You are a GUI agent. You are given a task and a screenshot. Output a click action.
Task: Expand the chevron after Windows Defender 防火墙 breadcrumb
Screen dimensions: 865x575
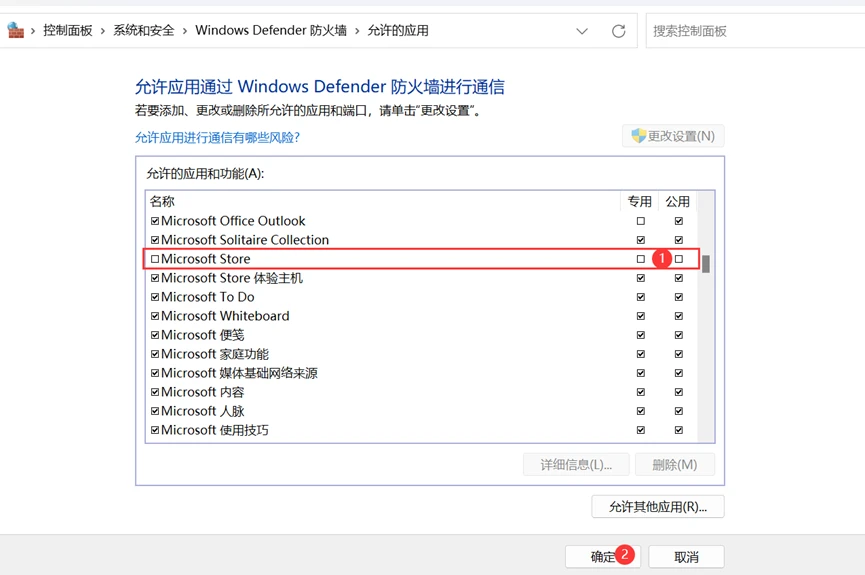(357, 31)
